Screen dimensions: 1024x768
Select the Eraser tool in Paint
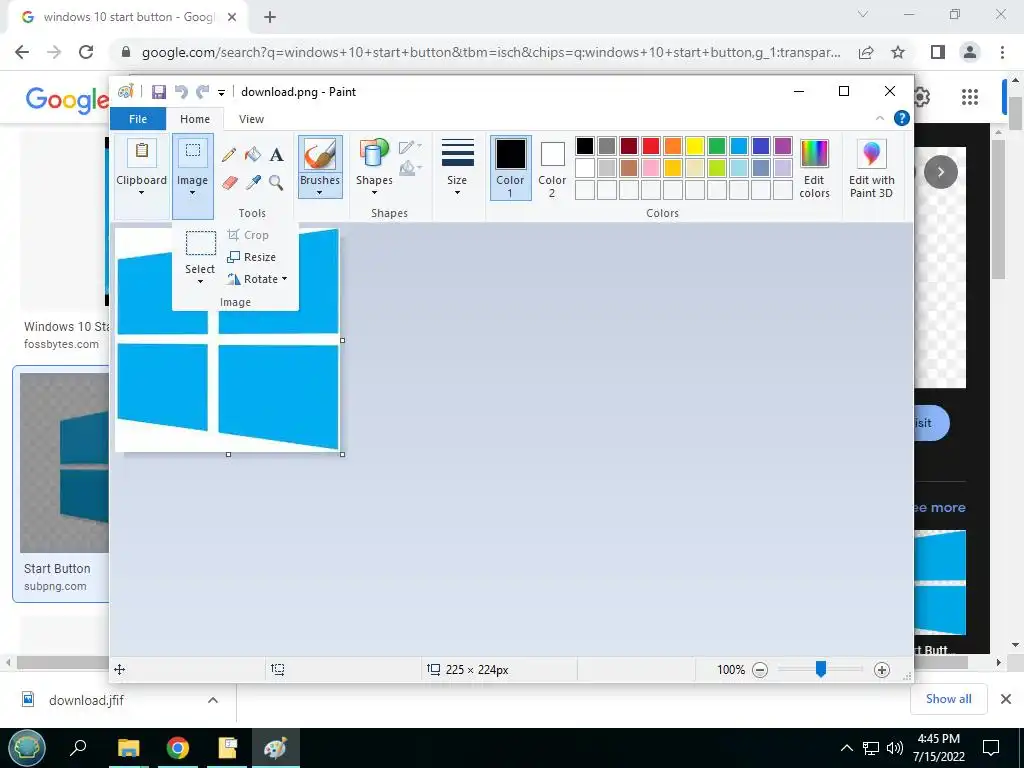click(x=229, y=182)
